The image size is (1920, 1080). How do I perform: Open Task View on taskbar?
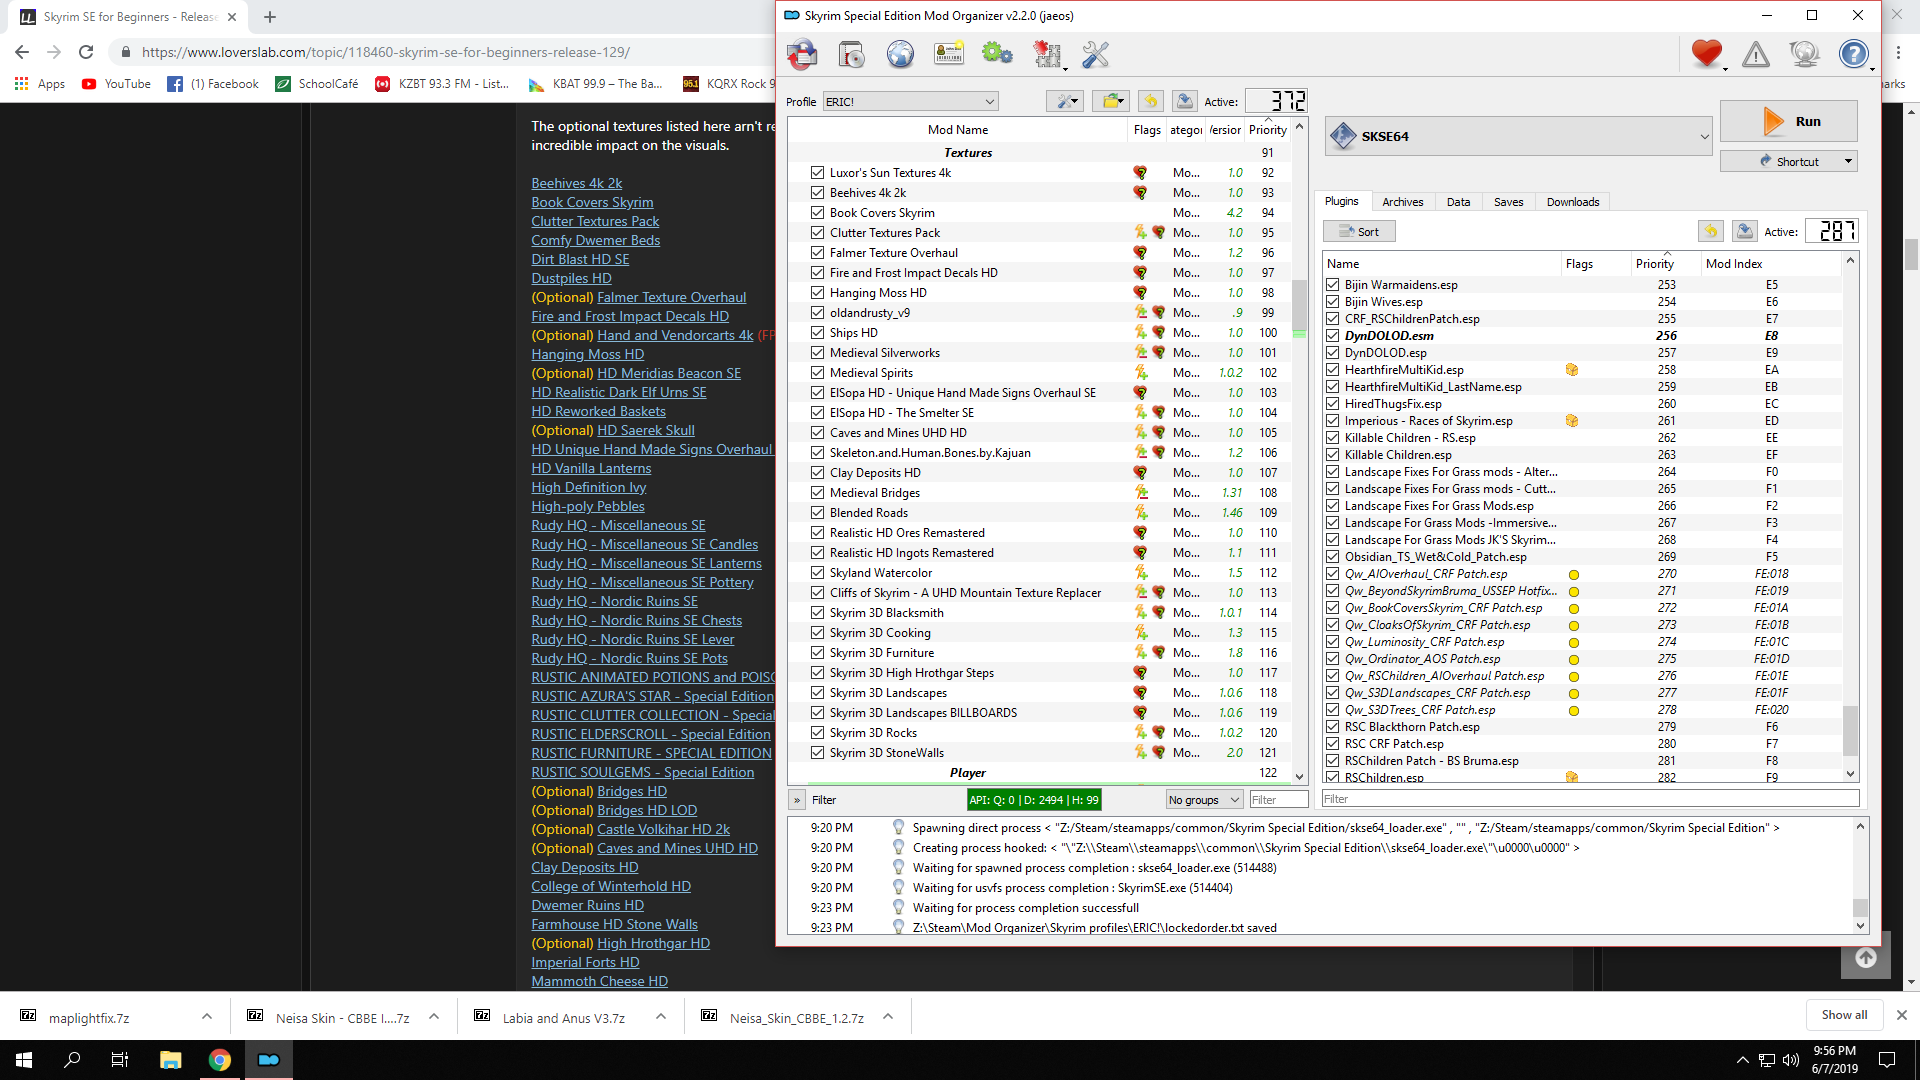120,1060
